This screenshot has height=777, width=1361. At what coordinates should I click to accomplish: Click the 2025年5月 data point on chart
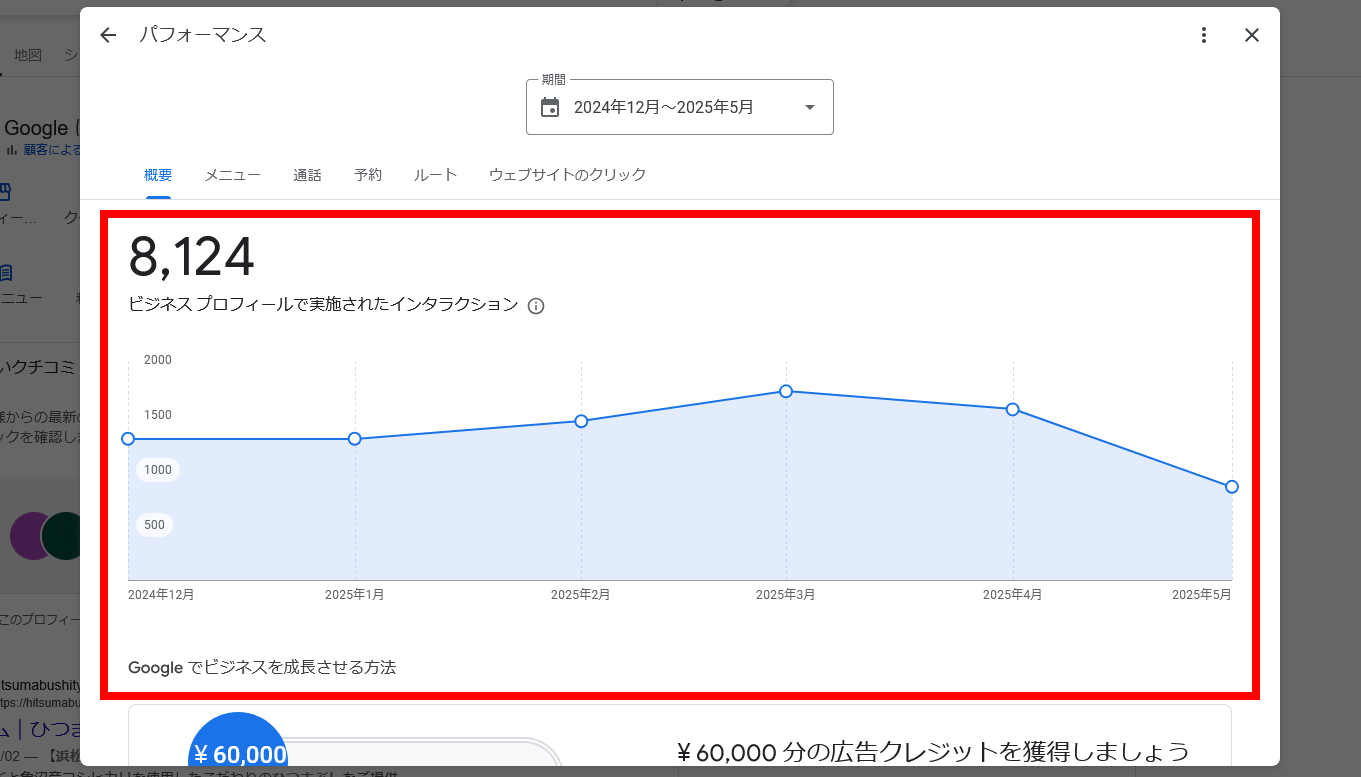click(x=1231, y=487)
